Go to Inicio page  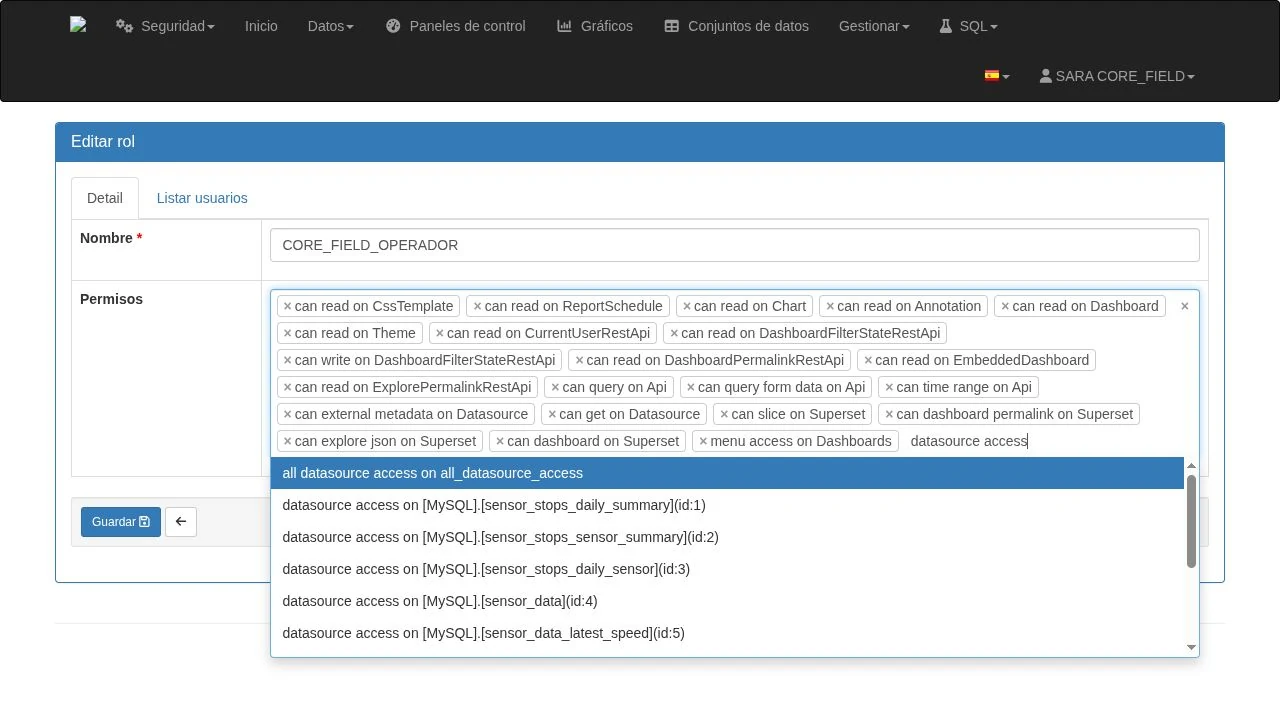coord(261,26)
